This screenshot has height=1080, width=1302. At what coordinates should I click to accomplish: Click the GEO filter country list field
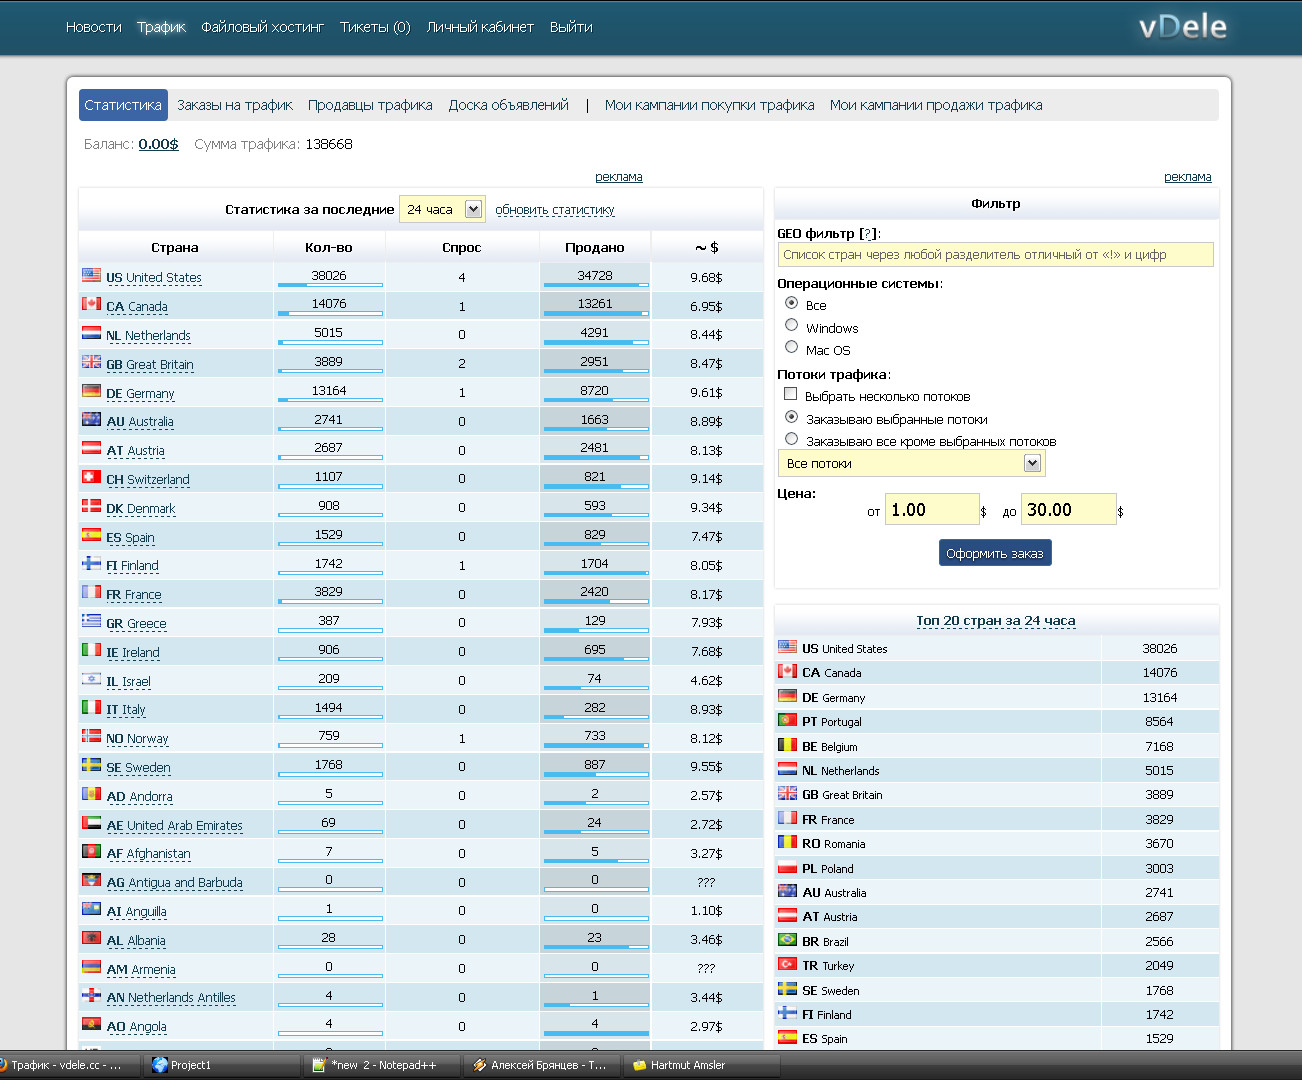995,255
